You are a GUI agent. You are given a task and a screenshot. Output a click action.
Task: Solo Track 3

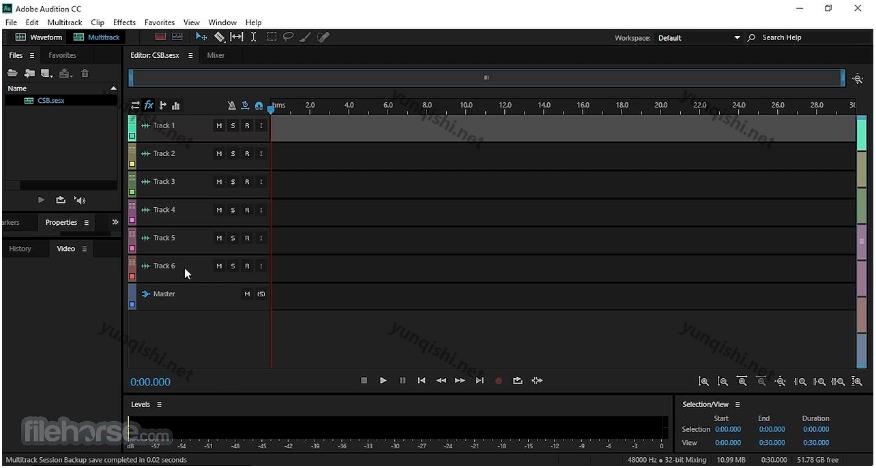233,182
